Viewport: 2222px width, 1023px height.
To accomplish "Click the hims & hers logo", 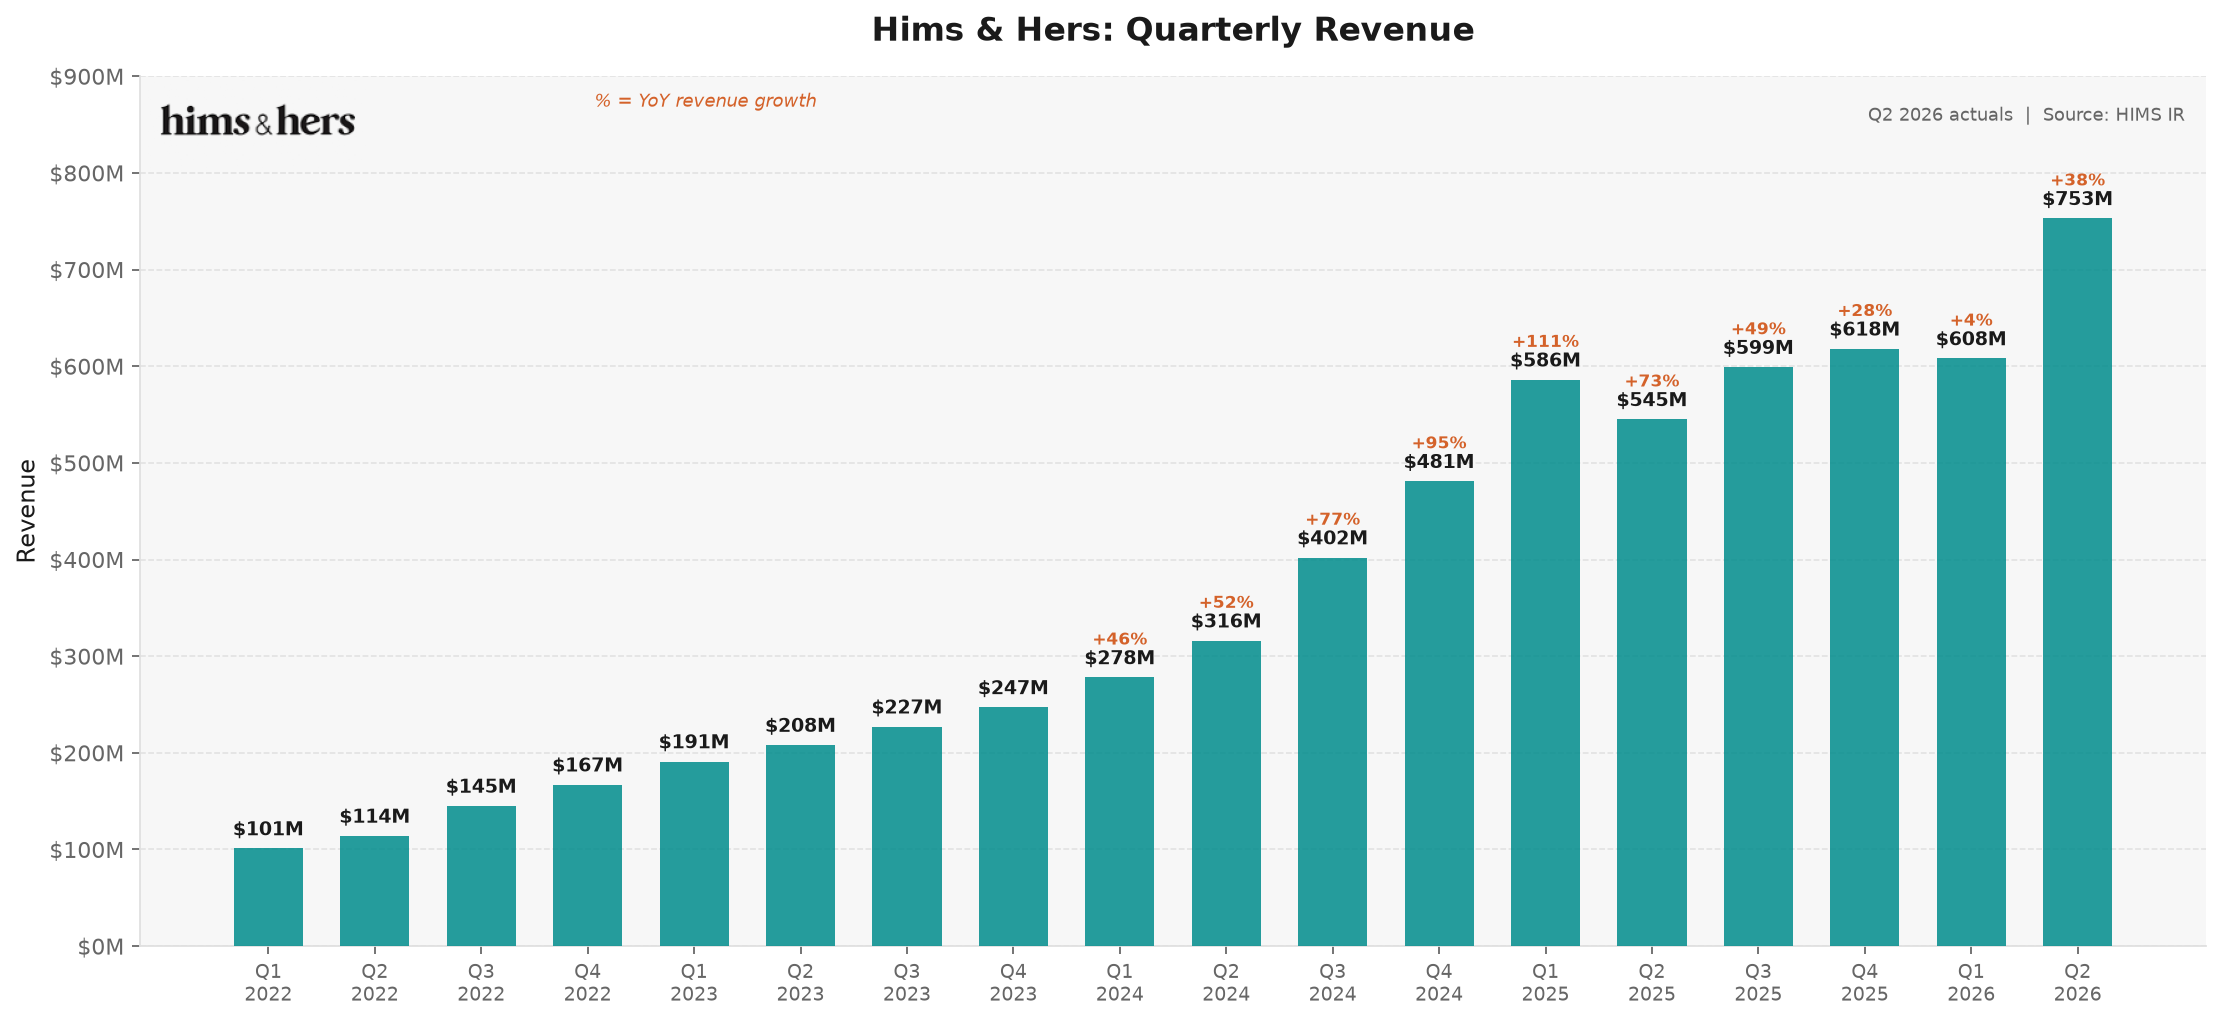I will coord(258,121).
